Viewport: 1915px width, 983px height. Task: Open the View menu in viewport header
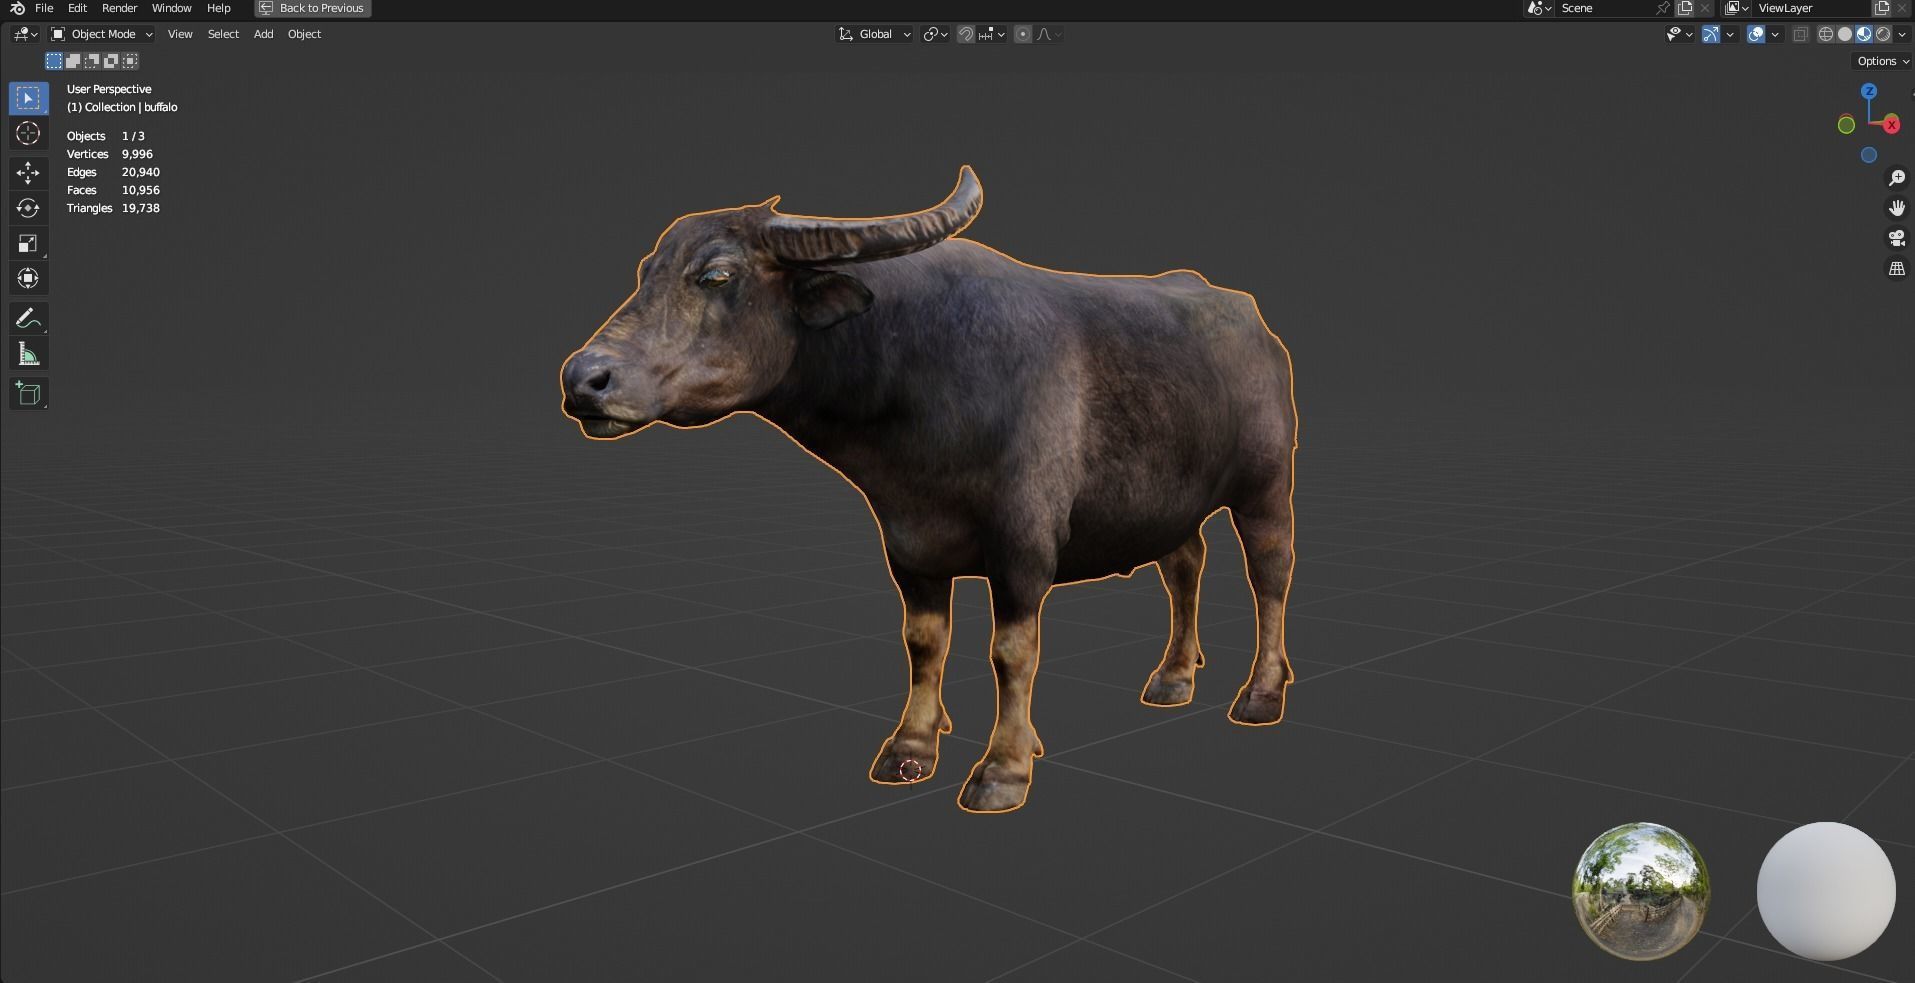(180, 34)
